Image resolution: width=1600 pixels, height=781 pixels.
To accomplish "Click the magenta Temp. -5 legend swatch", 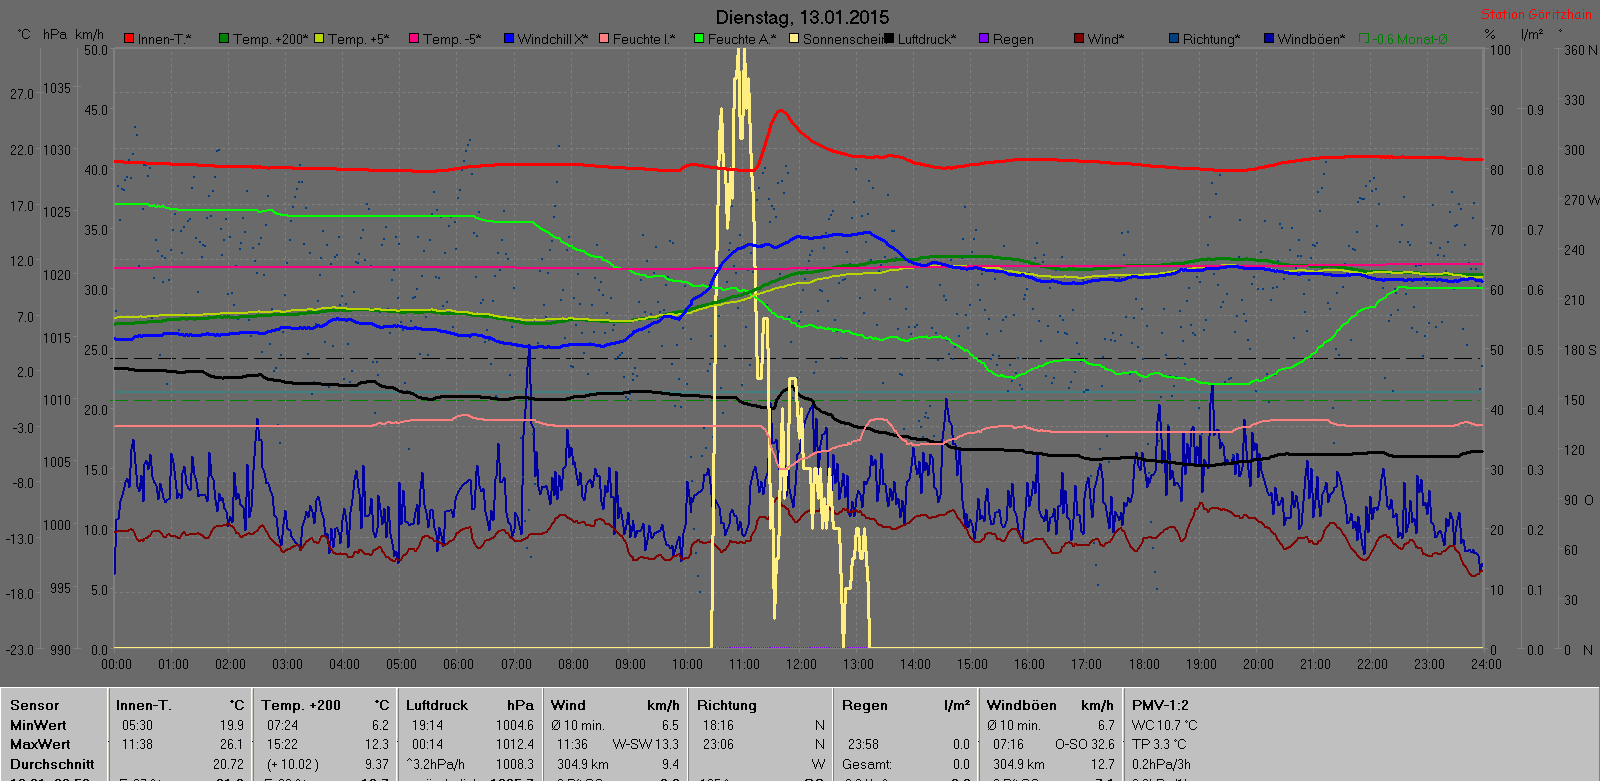I will click(x=414, y=39).
